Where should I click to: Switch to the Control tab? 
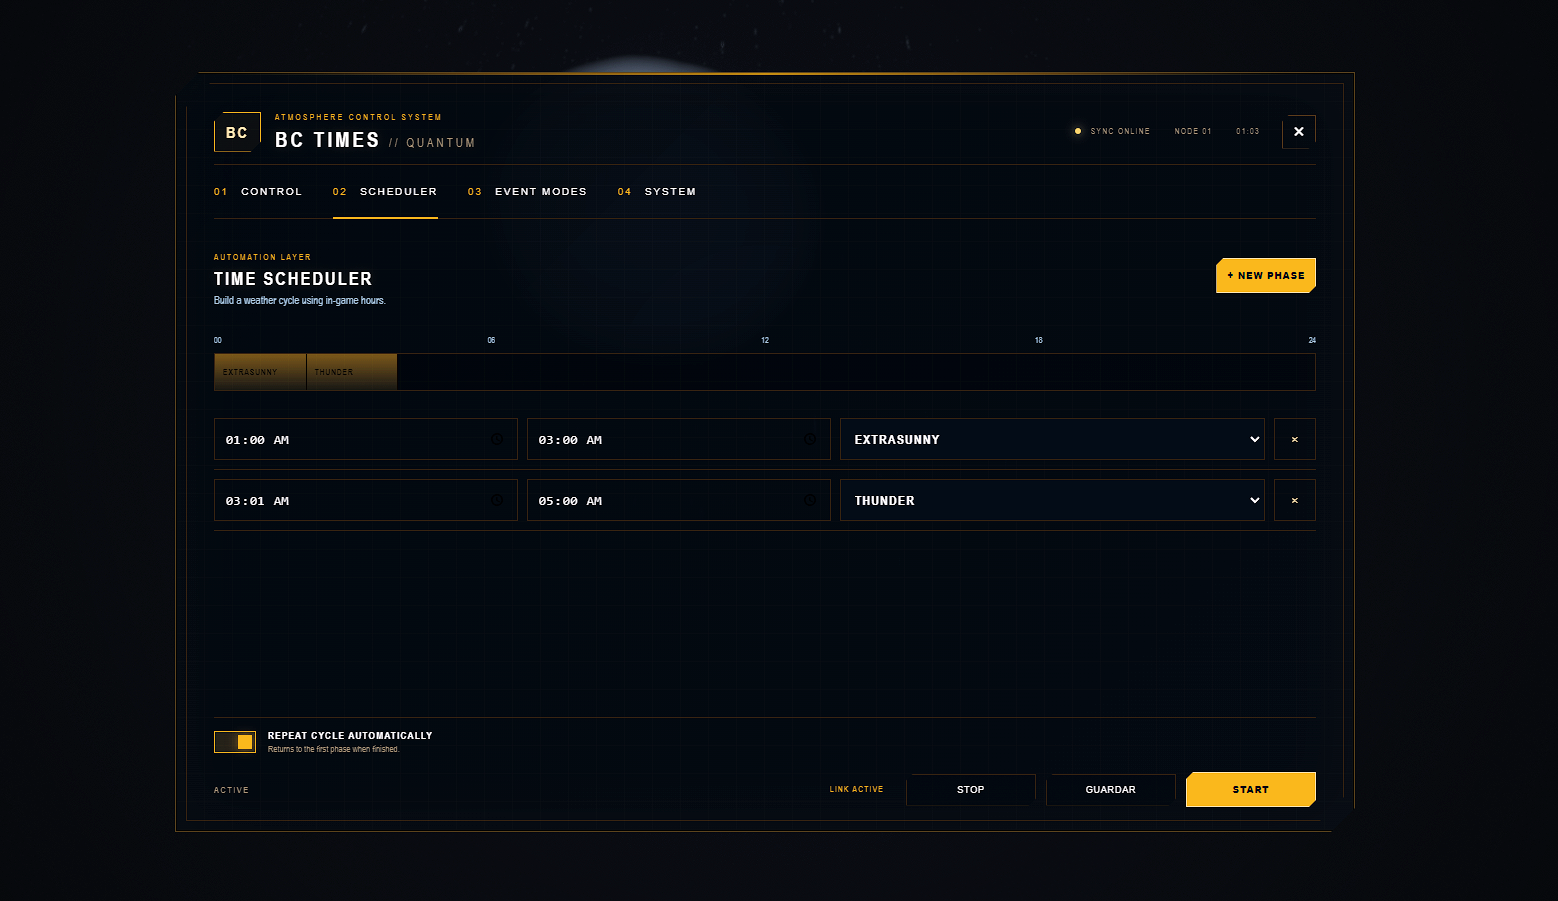coord(258,191)
